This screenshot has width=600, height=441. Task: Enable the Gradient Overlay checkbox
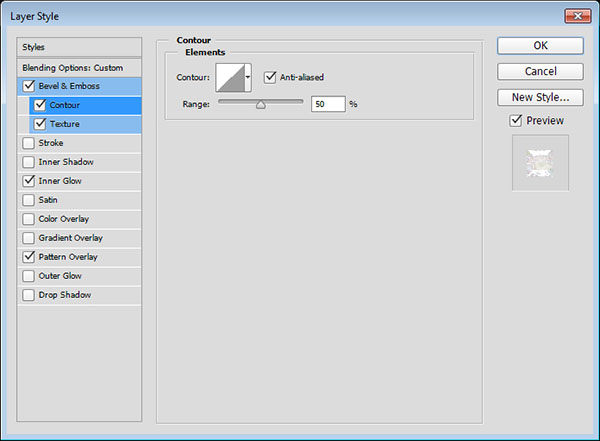click(28, 238)
